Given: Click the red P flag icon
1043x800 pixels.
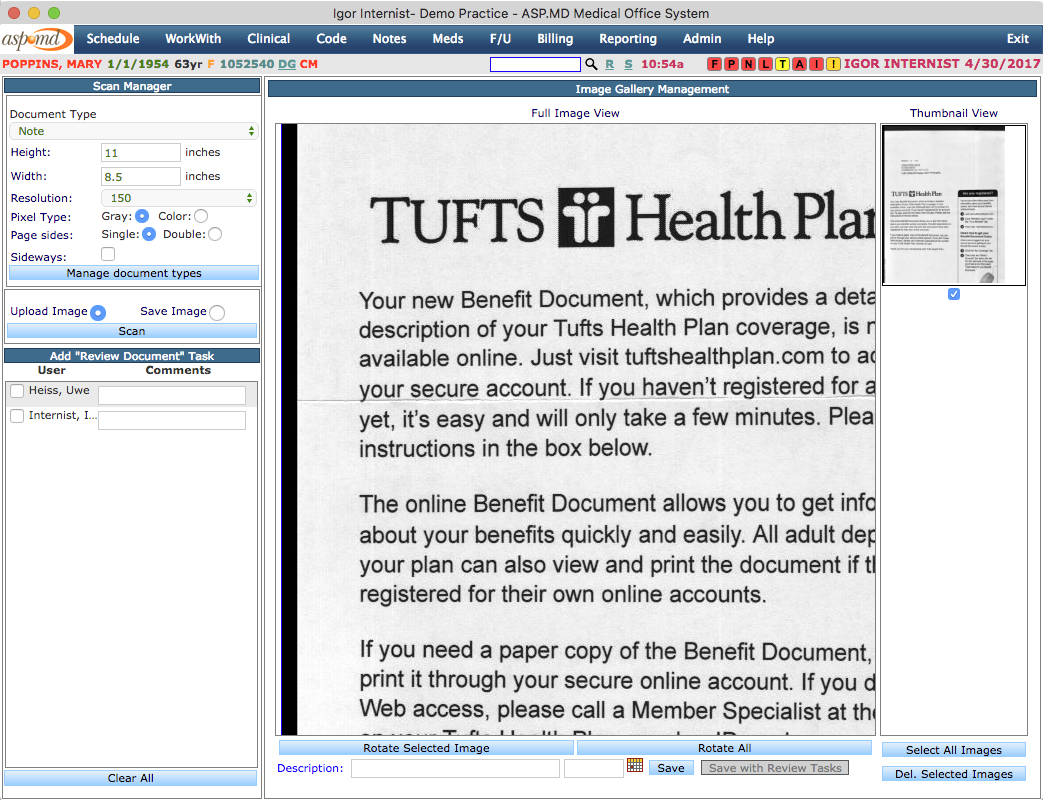Looking at the screenshot, I should 732,64.
